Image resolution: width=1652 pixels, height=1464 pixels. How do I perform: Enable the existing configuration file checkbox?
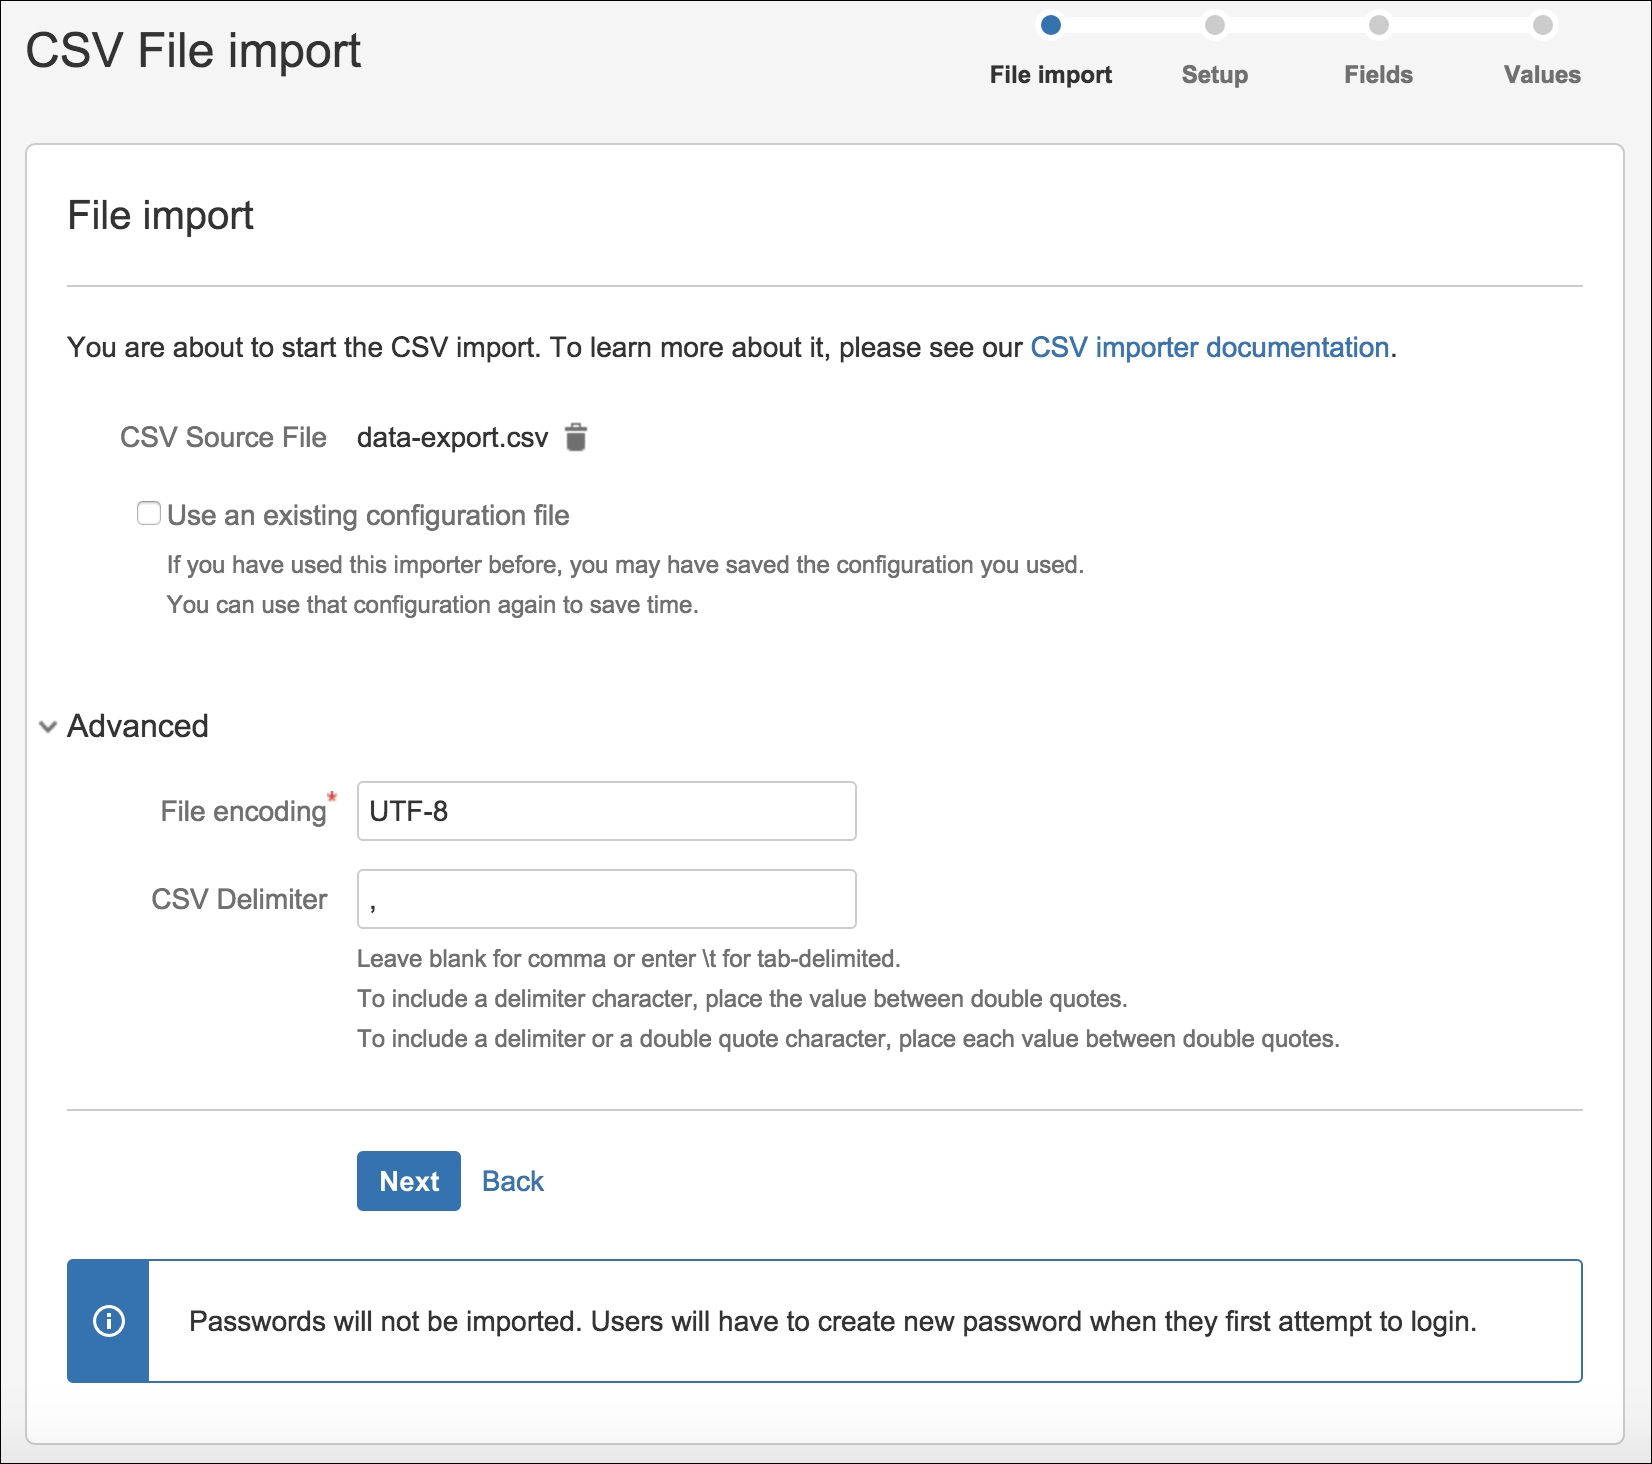pyautogui.click(x=149, y=514)
